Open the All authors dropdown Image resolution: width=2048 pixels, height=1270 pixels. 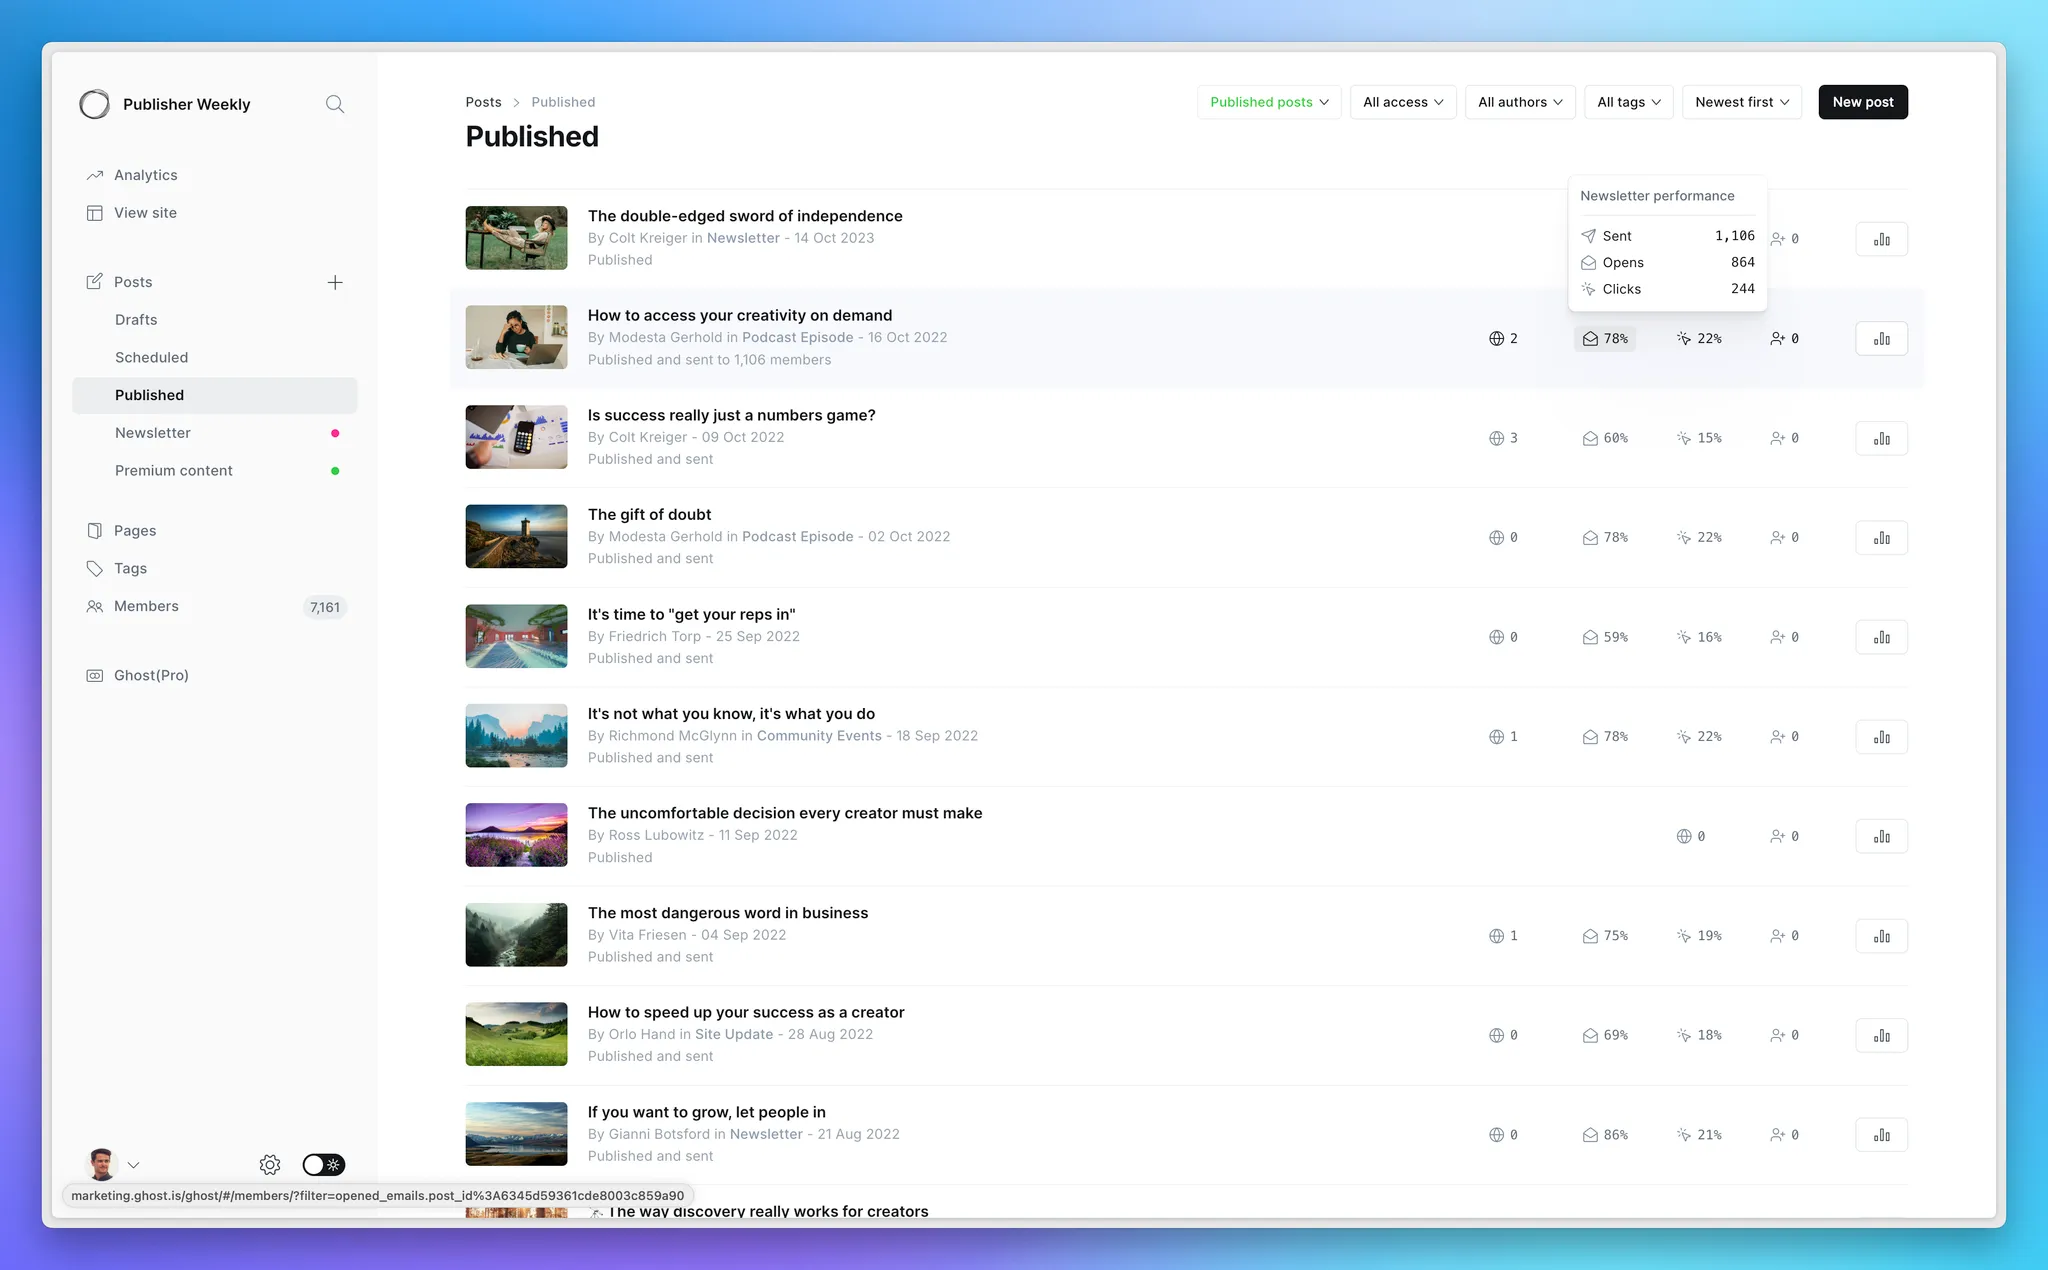click(1520, 102)
